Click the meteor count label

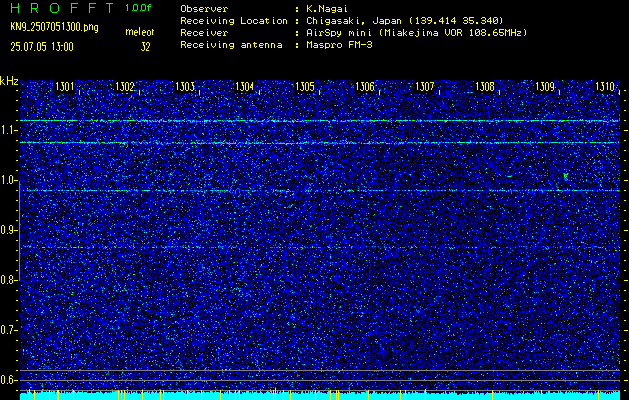140,32
